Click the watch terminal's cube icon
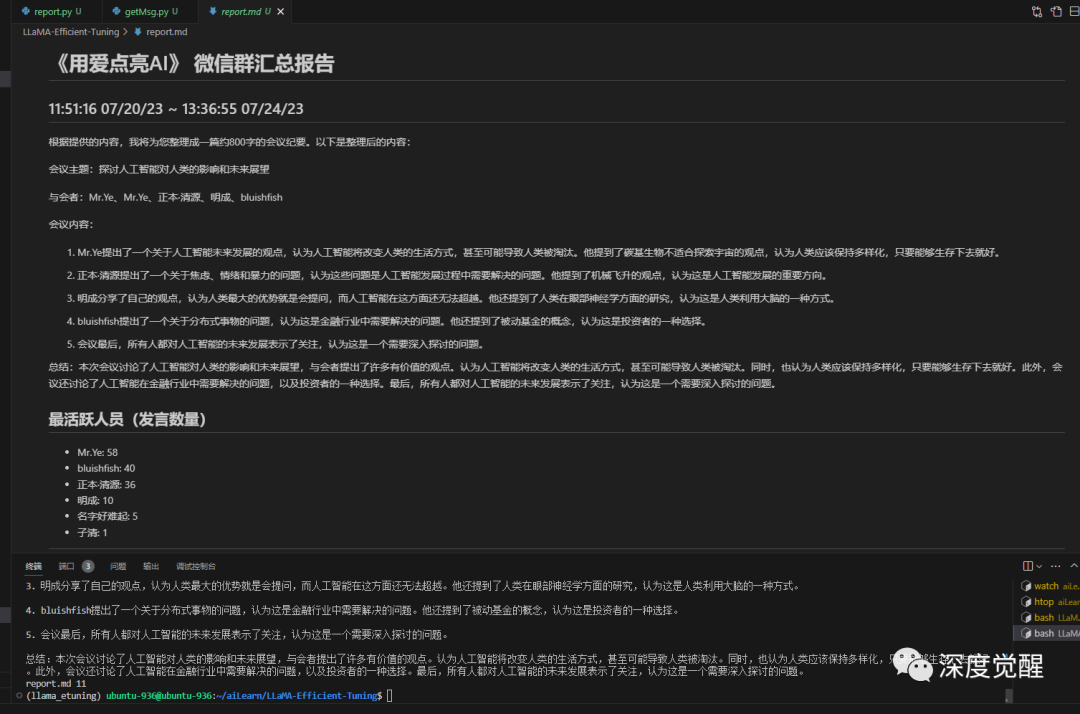This screenshot has width=1080, height=714. 1026,586
